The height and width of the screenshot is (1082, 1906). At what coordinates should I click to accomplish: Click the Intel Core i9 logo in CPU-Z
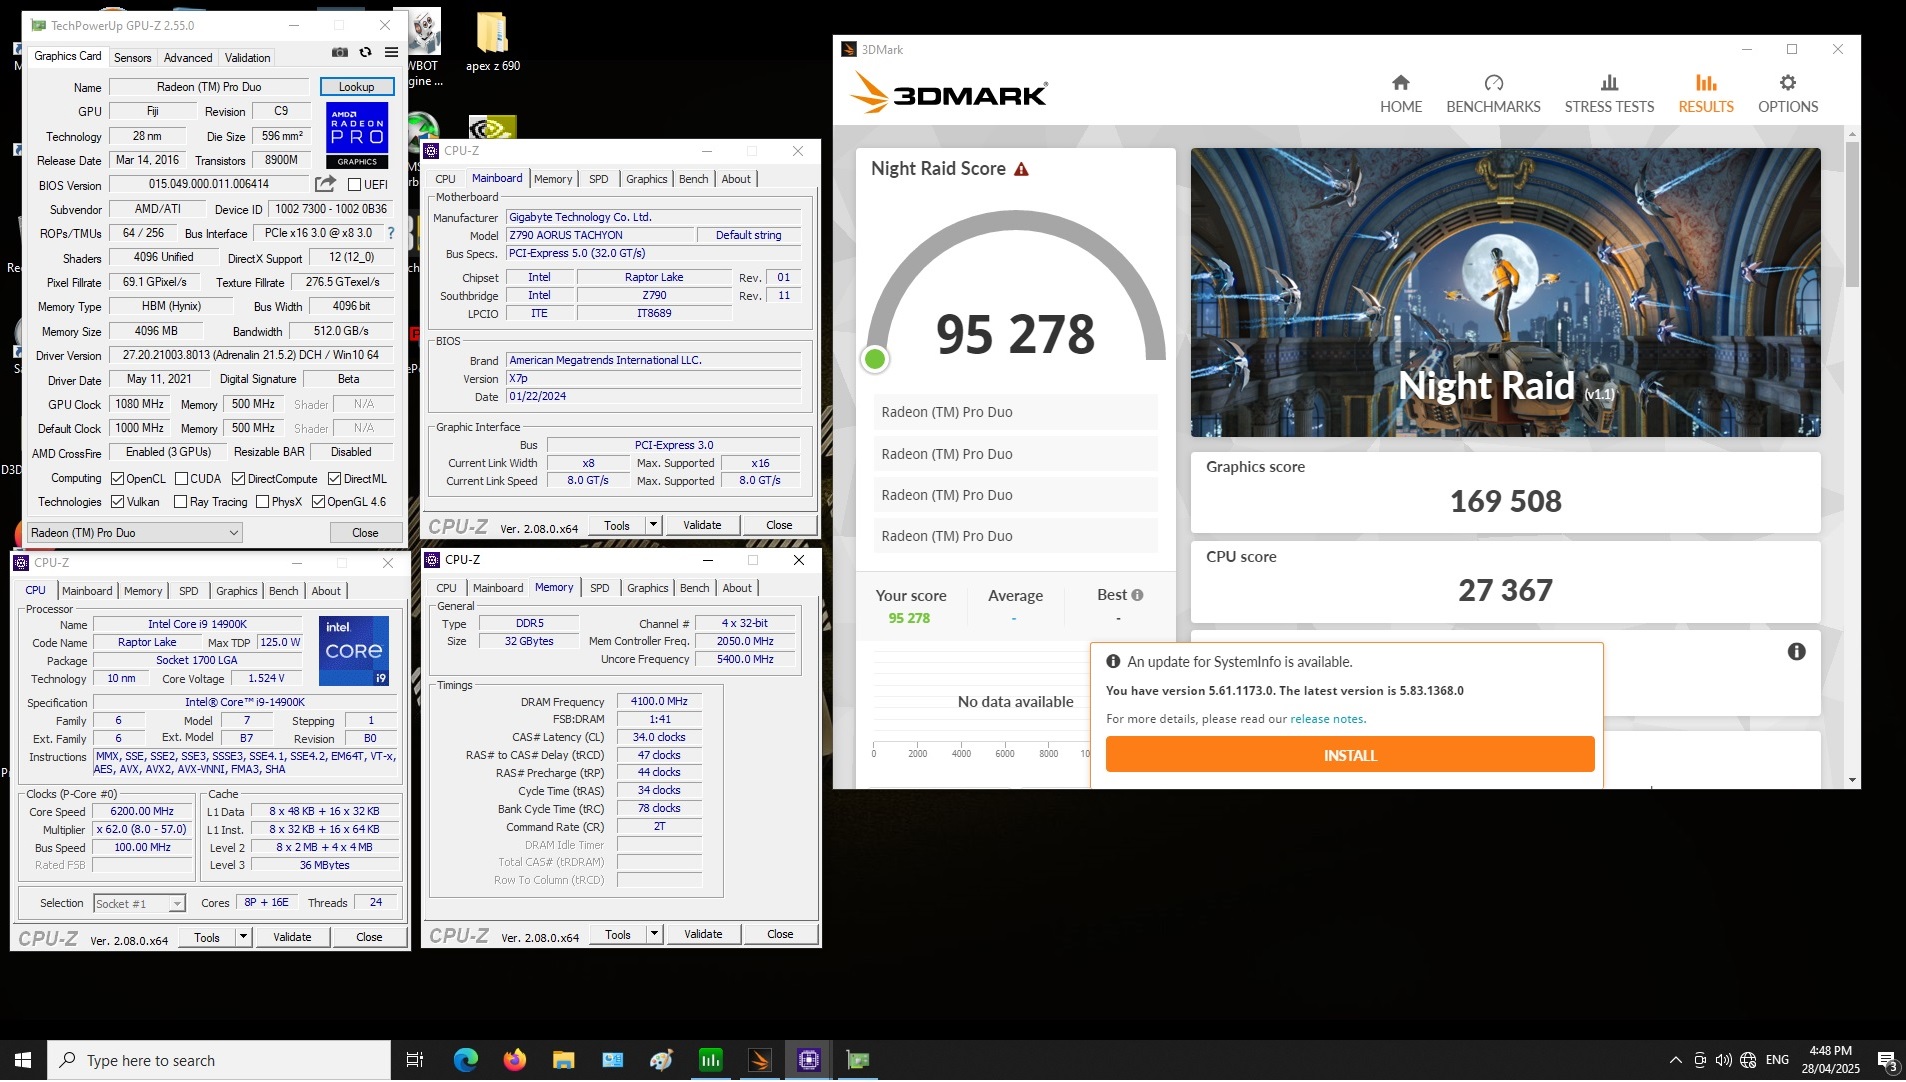[354, 651]
